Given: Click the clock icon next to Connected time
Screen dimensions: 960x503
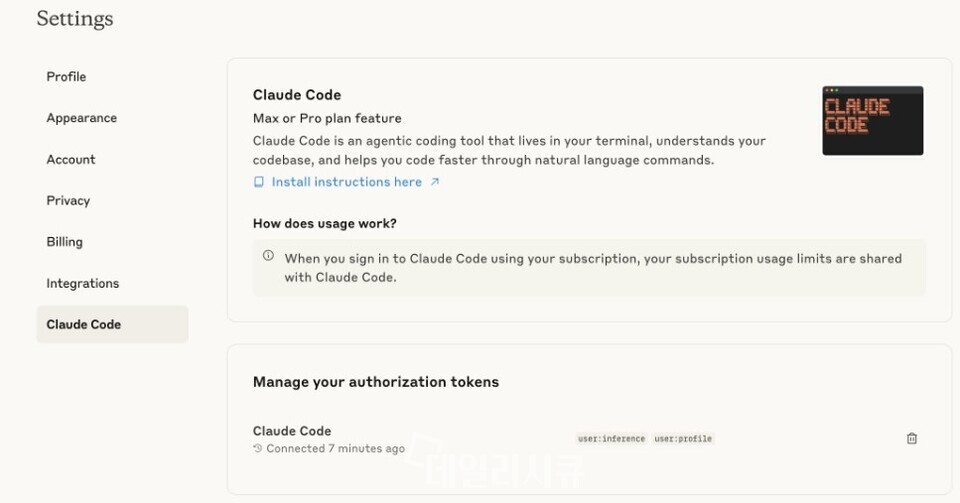Looking at the screenshot, I should pyautogui.click(x=258, y=449).
